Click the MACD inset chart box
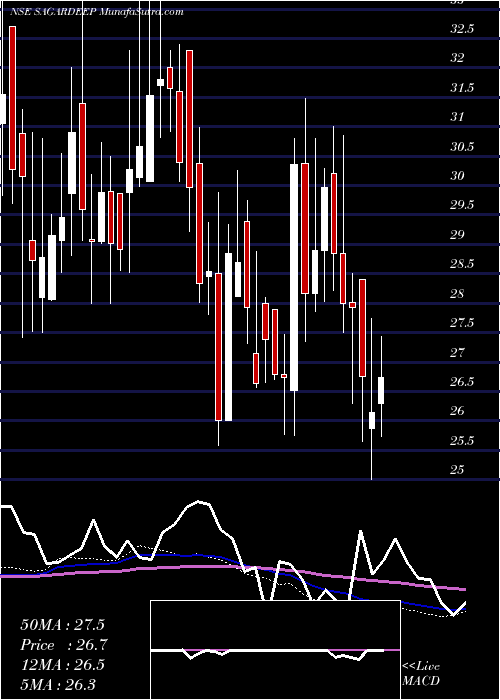Viewport: 500px width, 700px height. click(x=275, y=650)
